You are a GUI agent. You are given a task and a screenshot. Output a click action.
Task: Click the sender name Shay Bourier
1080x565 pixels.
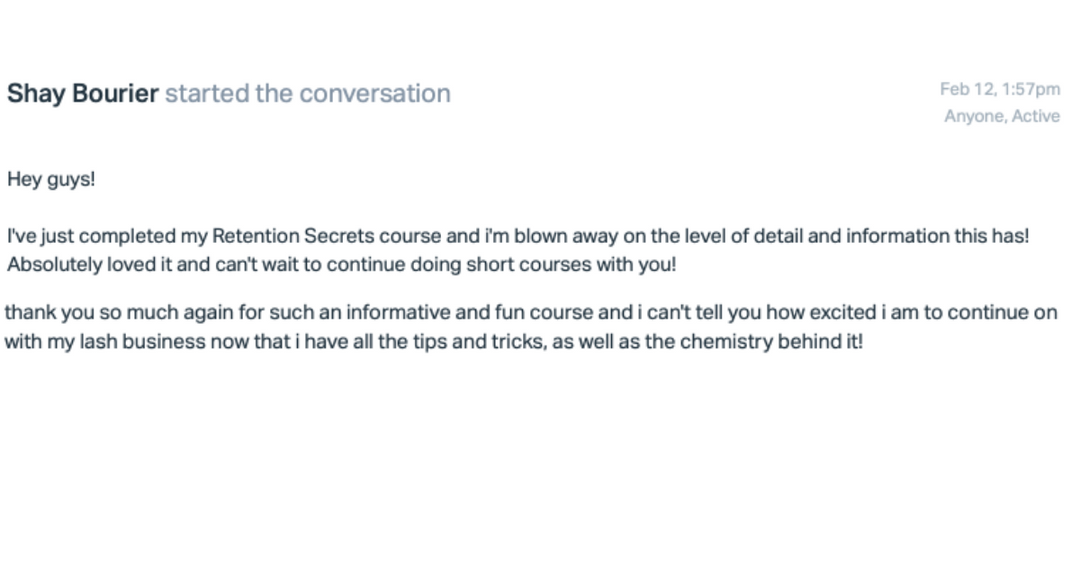83,94
